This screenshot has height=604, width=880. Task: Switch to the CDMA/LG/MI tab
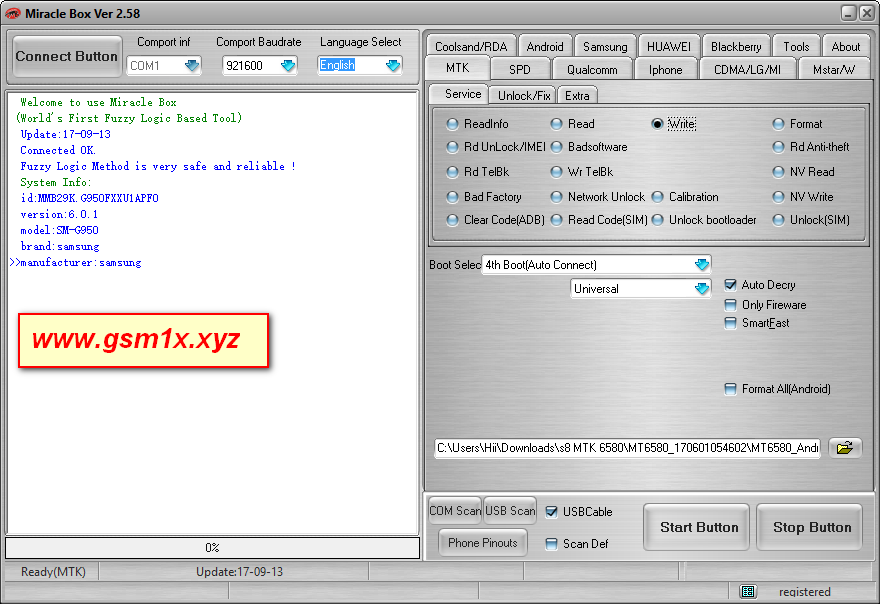point(747,70)
